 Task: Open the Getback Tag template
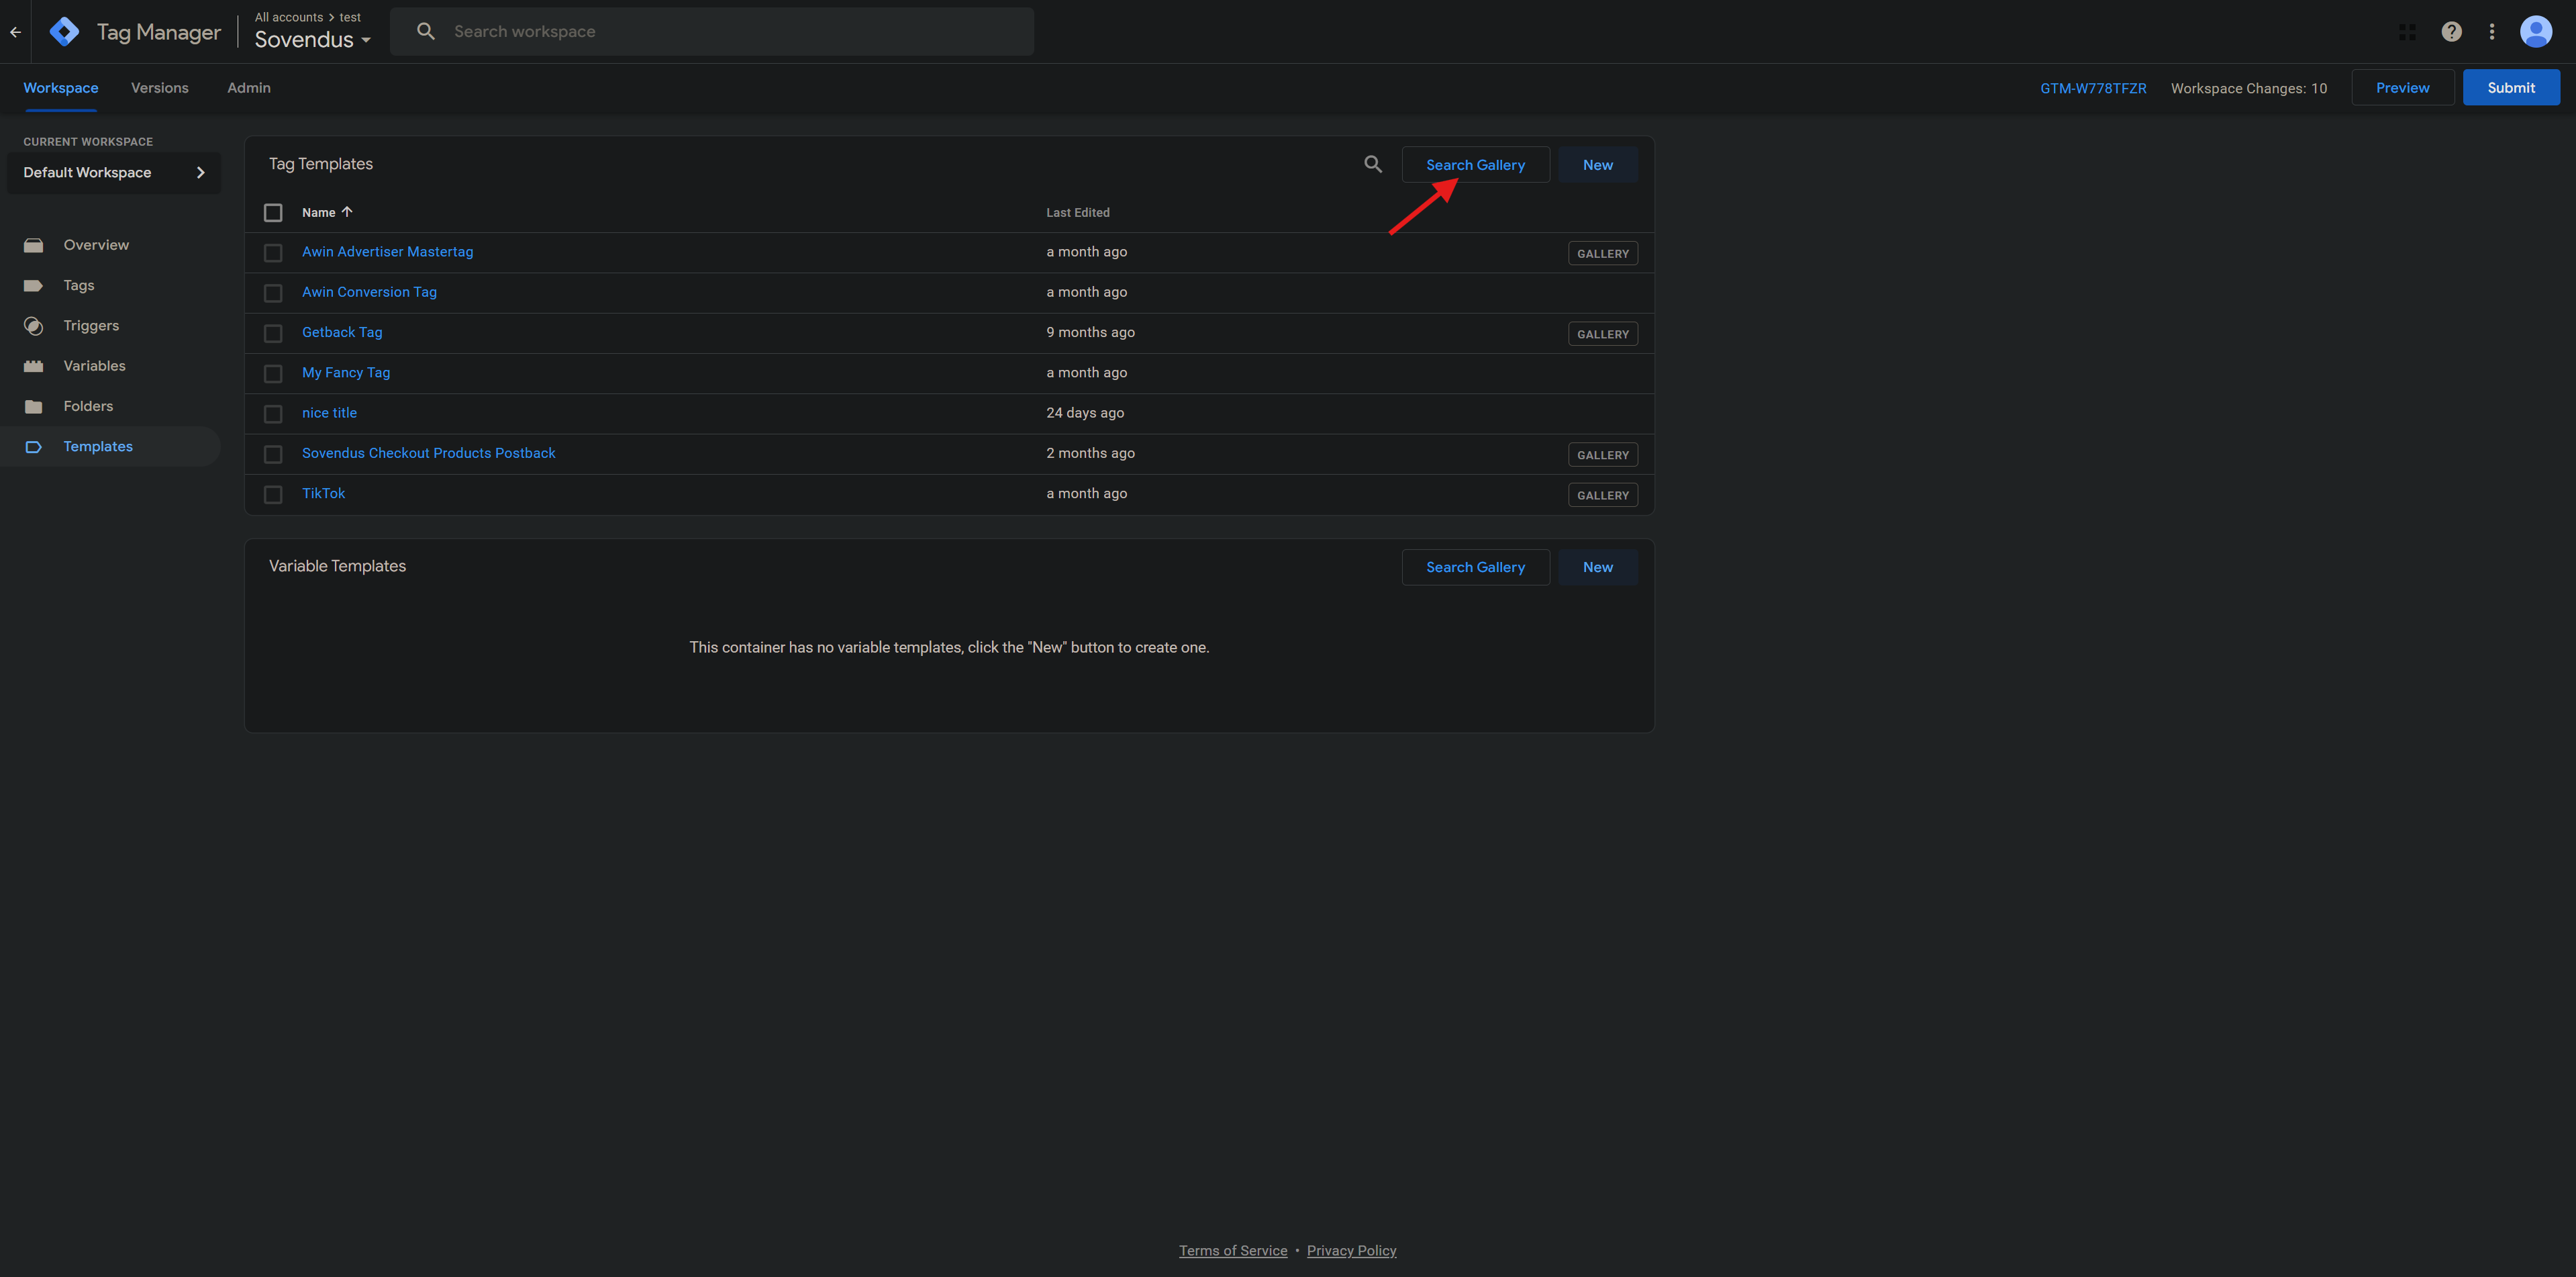(x=342, y=332)
